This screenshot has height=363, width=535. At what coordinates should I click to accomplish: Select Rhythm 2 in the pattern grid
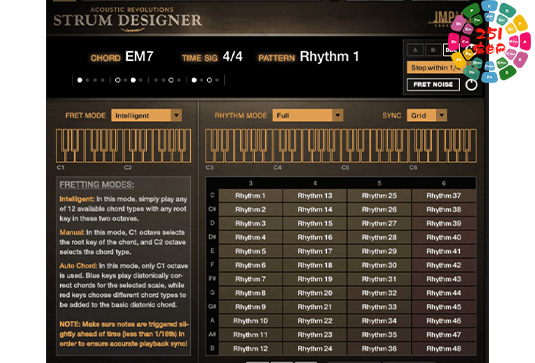point(250,209)
